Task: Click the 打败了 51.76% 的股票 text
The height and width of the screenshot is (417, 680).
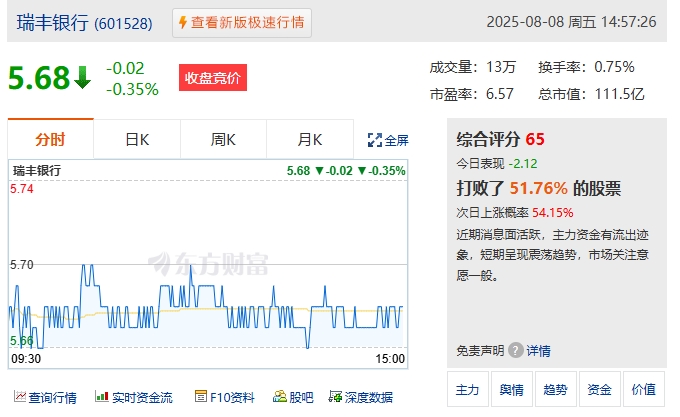Action: pyautogui.click(x=539, y=188)
